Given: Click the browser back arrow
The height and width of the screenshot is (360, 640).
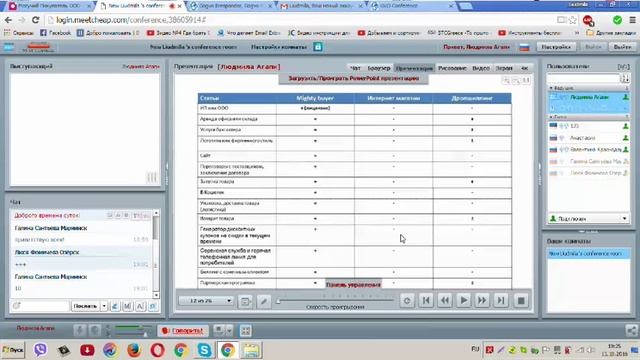Looking at the screenshot, I should [x=8, y=20].
